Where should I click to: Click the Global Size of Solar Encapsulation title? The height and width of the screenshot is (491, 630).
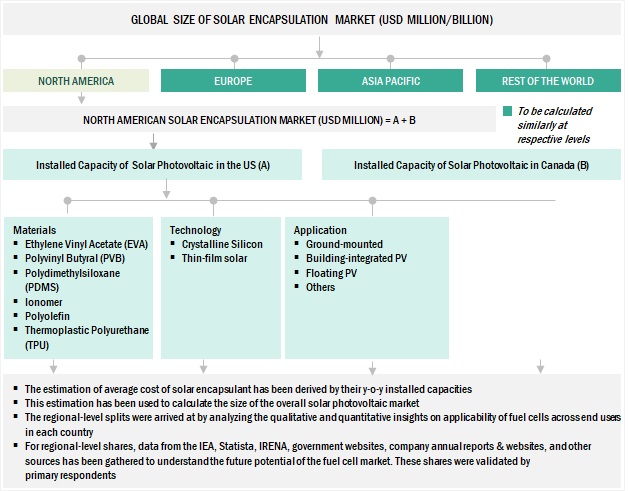[x=312, y=20]
